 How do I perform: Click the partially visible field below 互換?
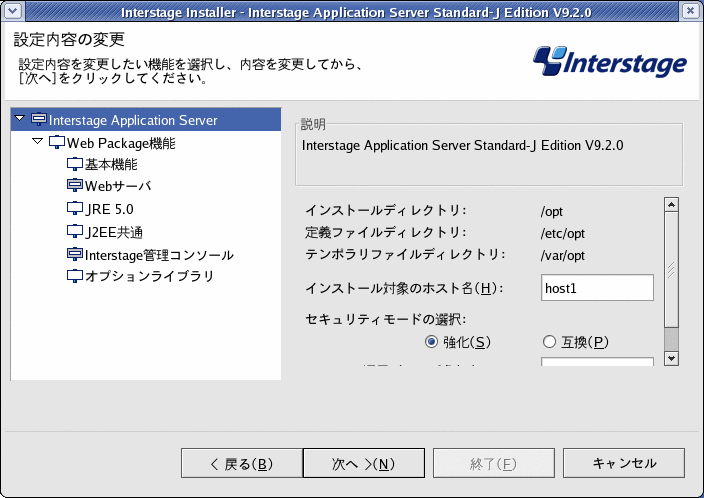pyautogui.click(x=597, y=361)
